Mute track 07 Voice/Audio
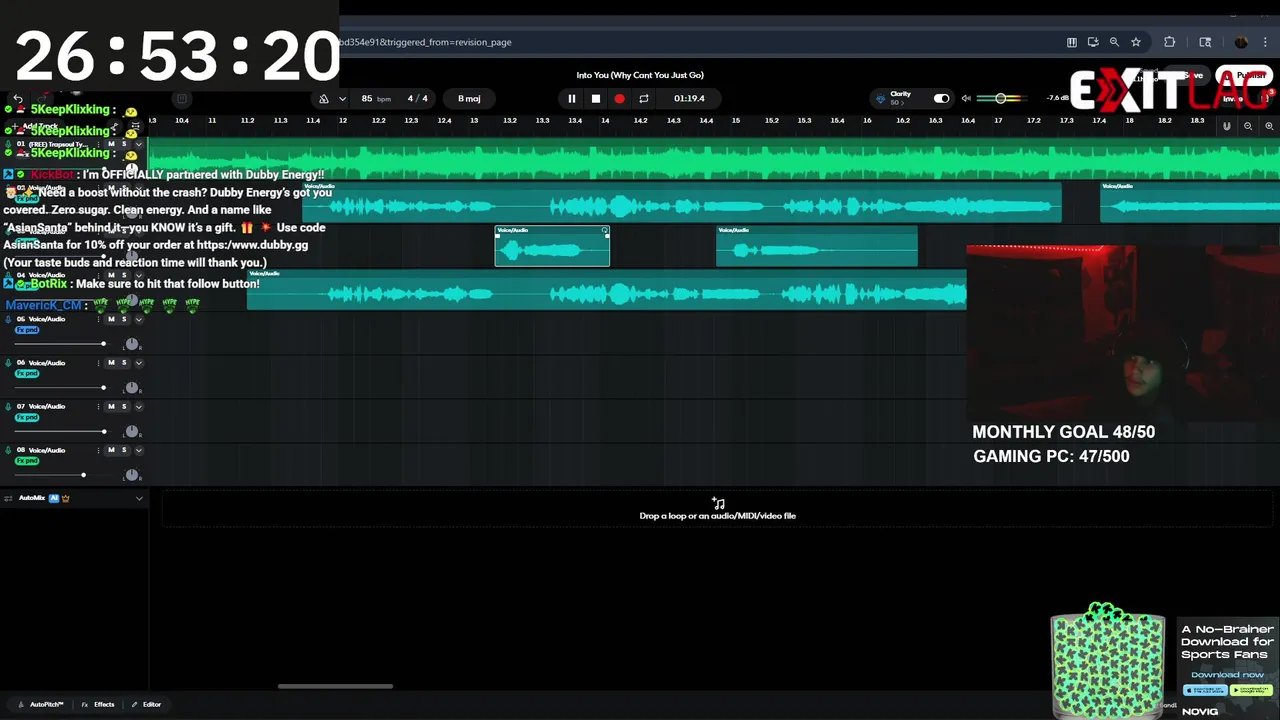This screenshot has width=1280, height=720. [111, 406]
